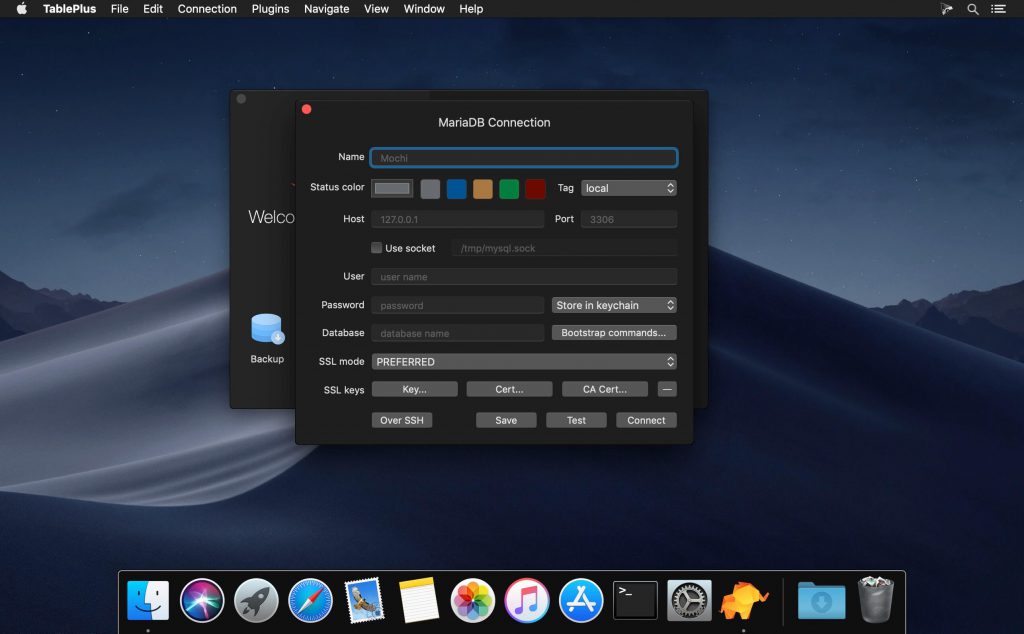Open the Connection menu

pos(207,9)
